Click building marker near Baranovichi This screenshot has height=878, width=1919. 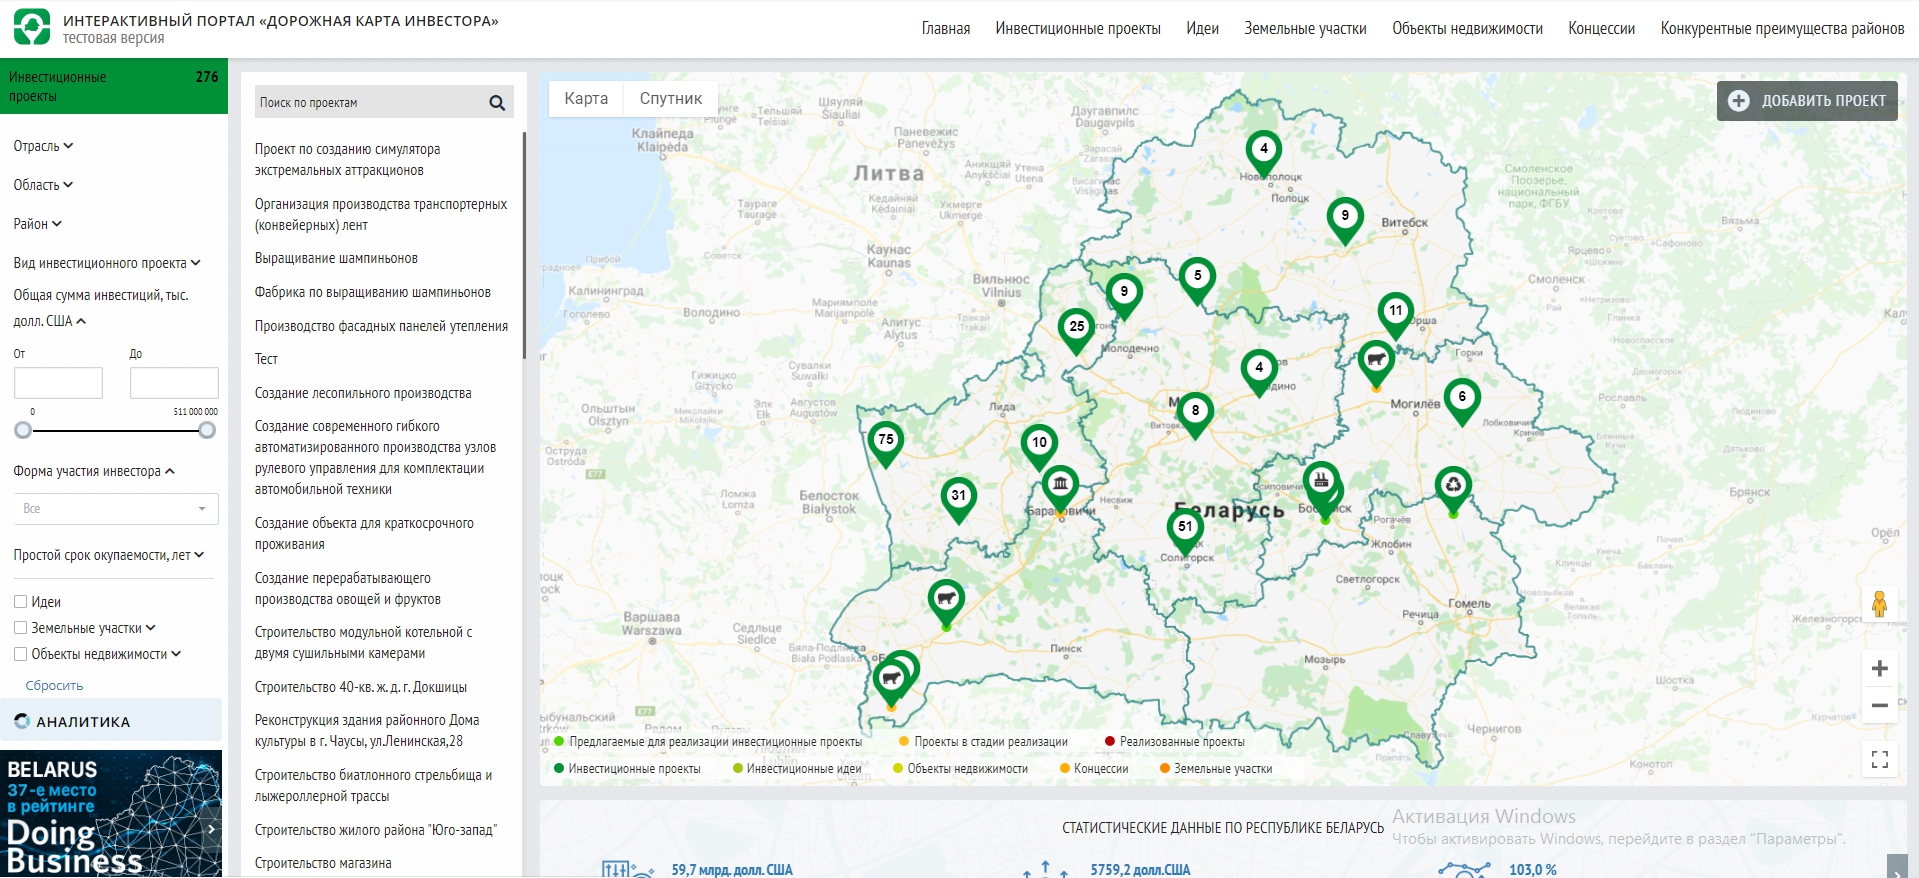1060,488
